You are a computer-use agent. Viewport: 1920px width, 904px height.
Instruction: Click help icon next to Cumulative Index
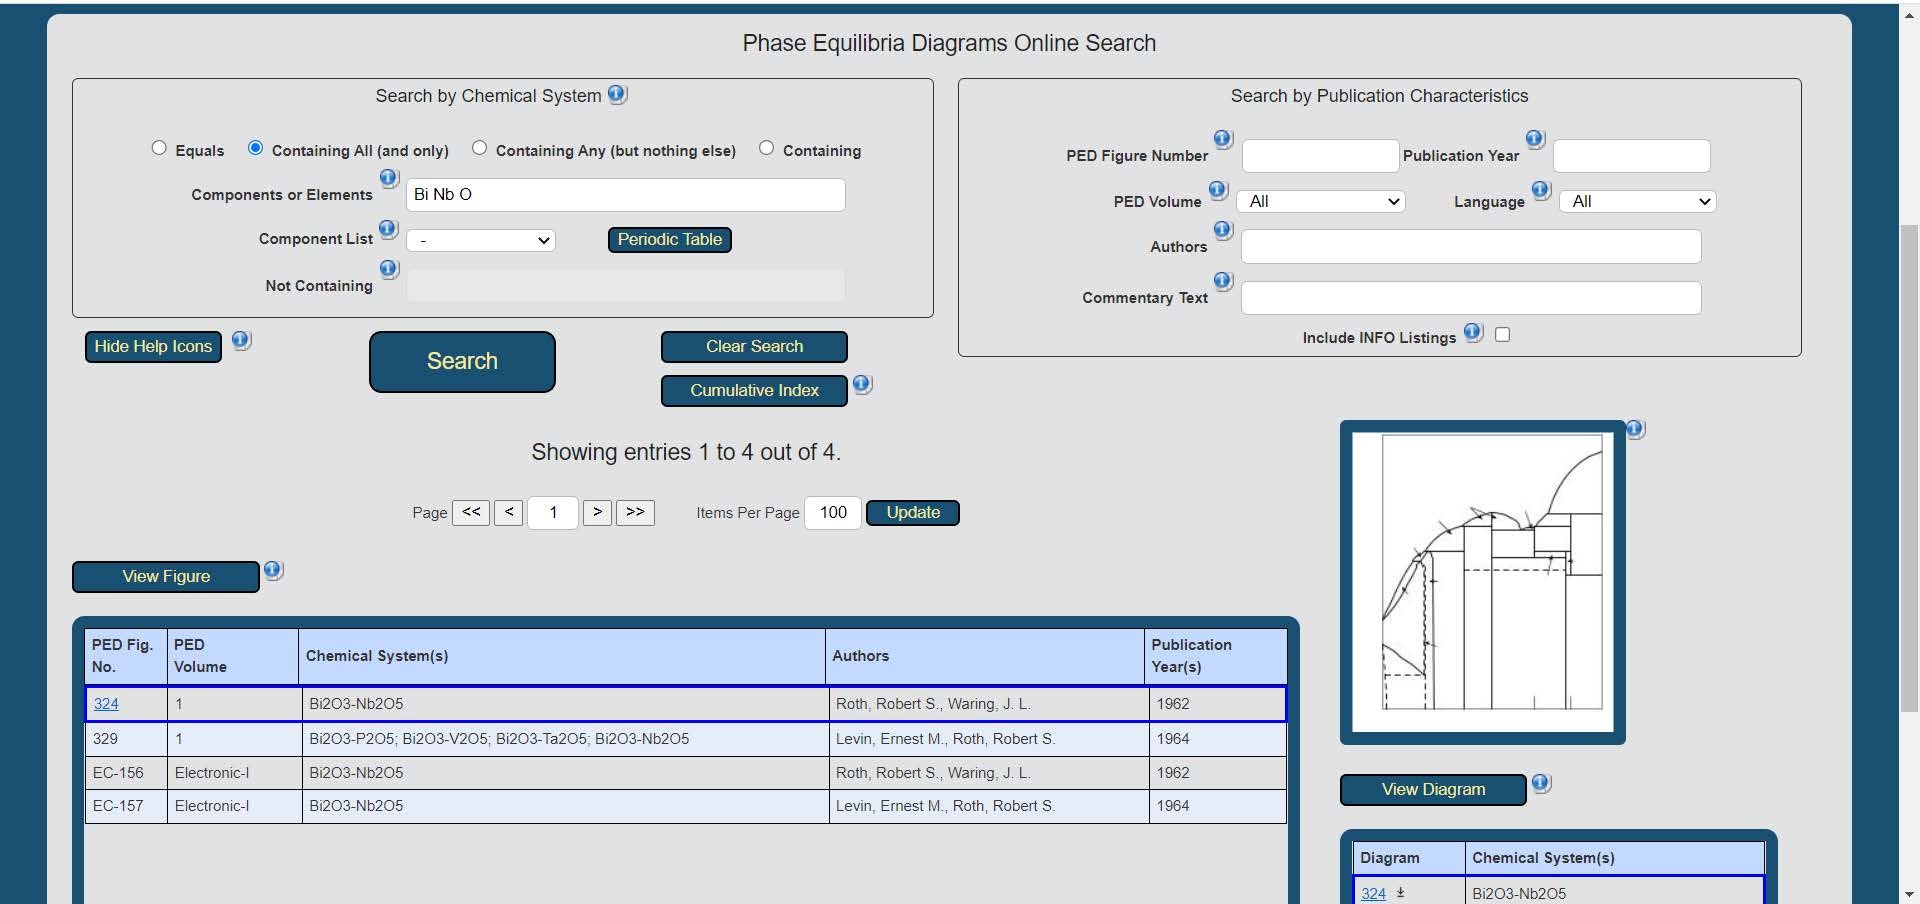(862, 384)
